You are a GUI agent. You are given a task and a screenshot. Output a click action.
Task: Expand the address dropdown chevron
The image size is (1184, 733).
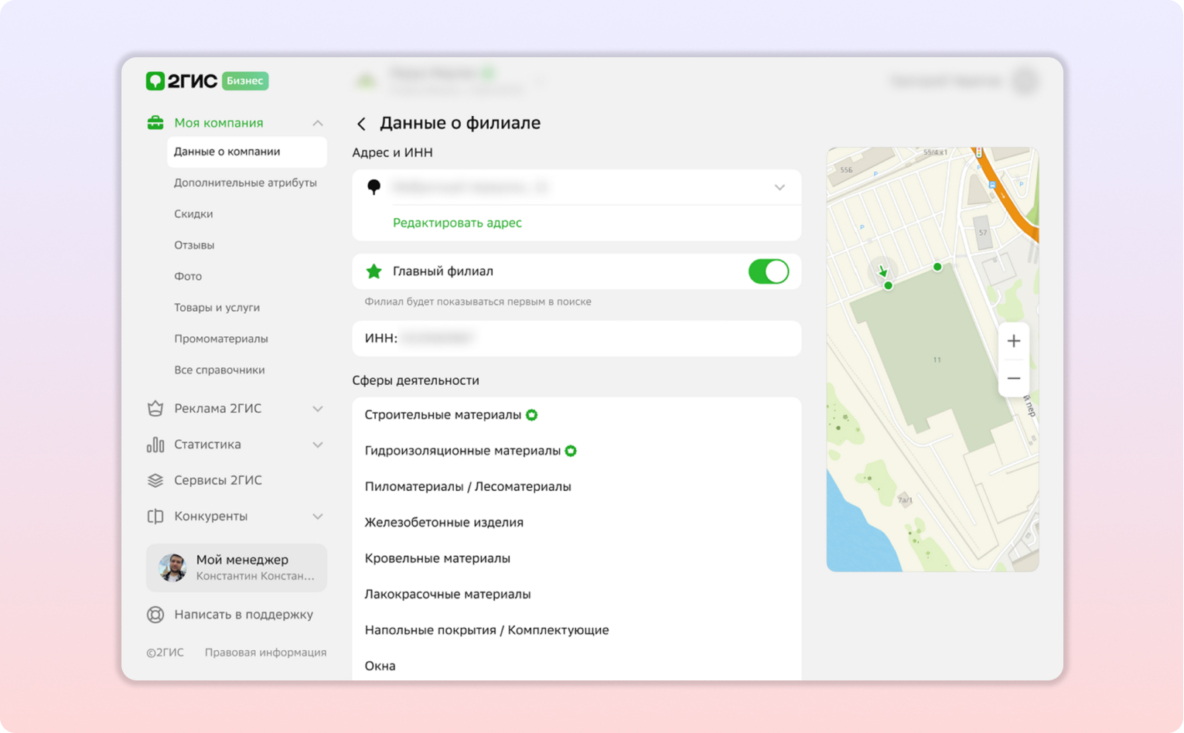[x=779, y=187]
